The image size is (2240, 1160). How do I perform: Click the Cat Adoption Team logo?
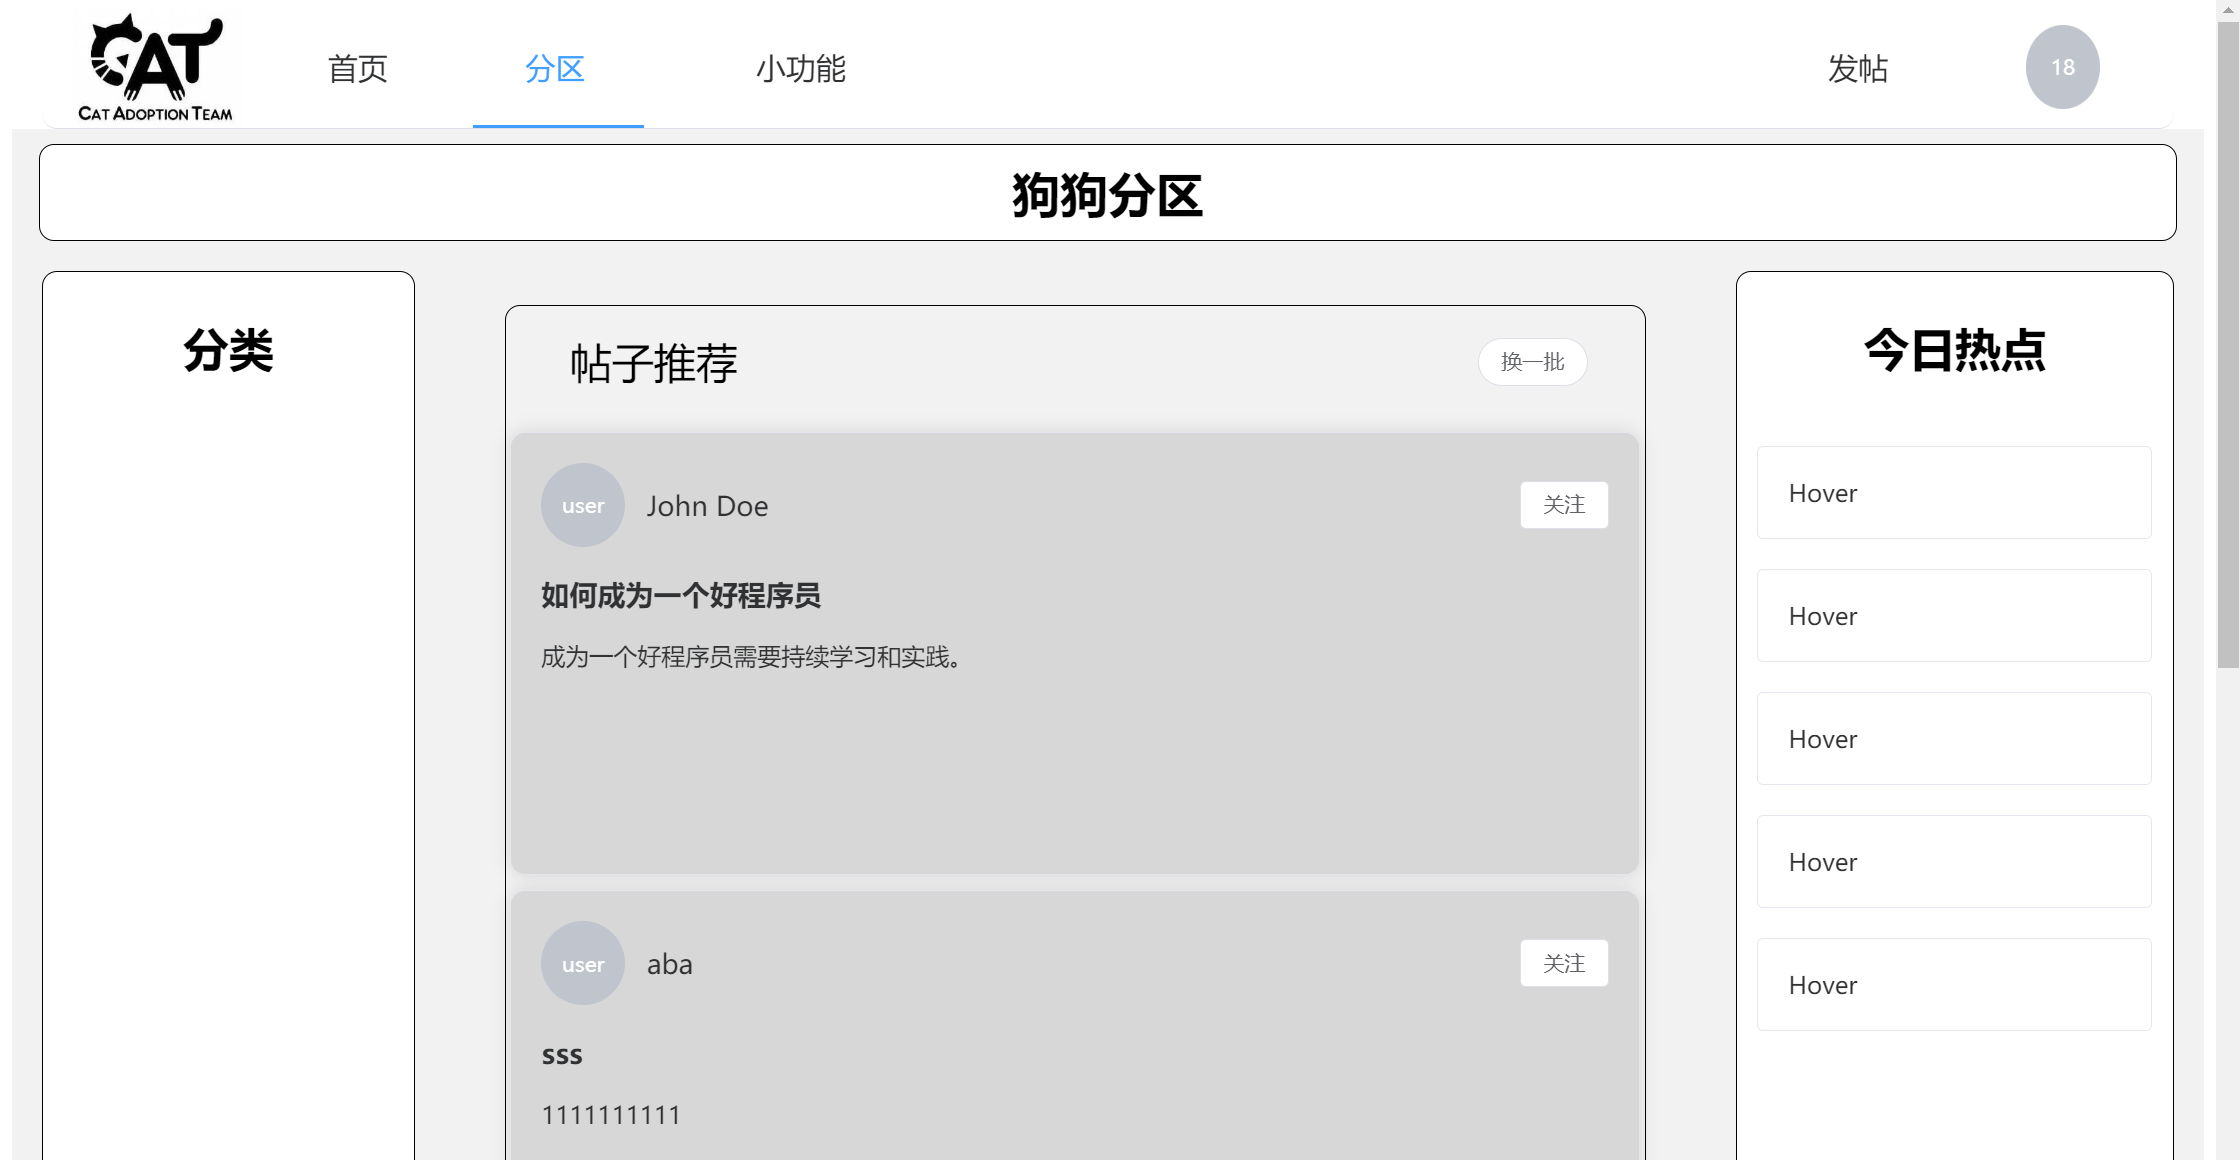[x=156, y=67]
